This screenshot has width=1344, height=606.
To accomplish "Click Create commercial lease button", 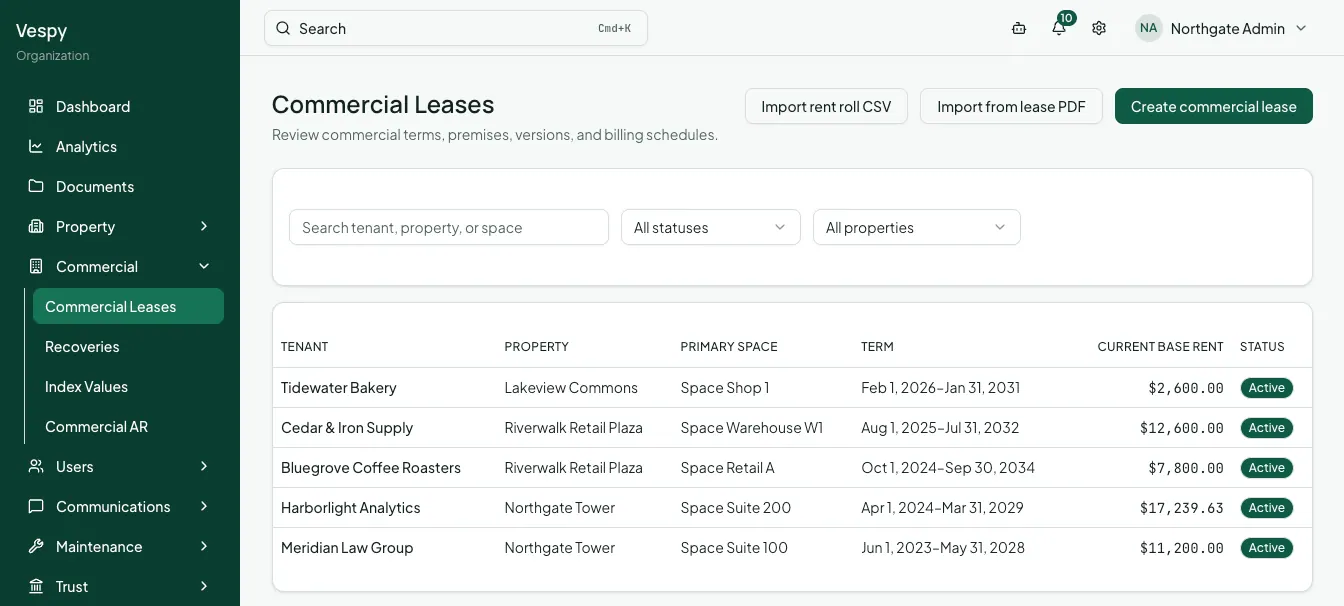I will click(x=1214, y=106).
